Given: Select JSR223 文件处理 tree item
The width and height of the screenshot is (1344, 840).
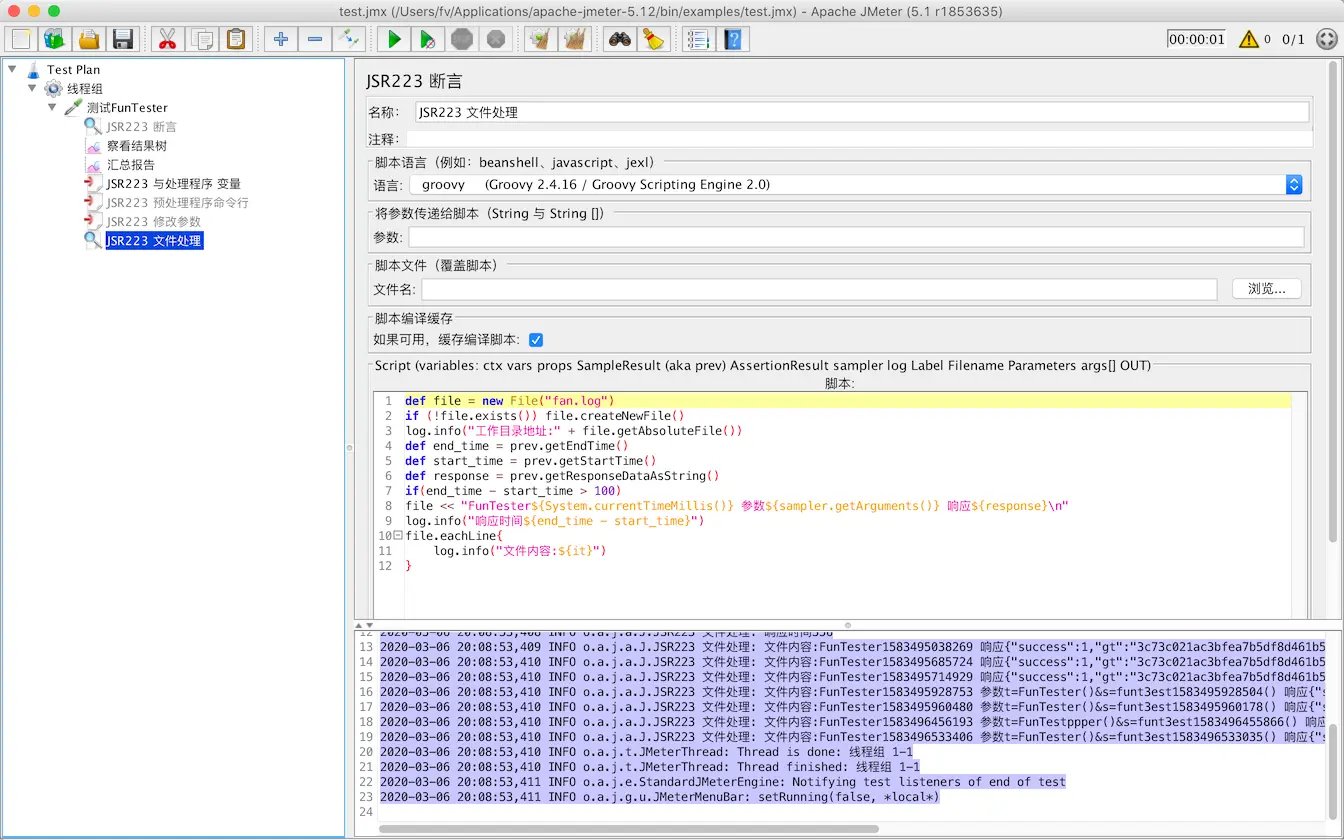Looking at the screenshot, I should coord(154,241).
